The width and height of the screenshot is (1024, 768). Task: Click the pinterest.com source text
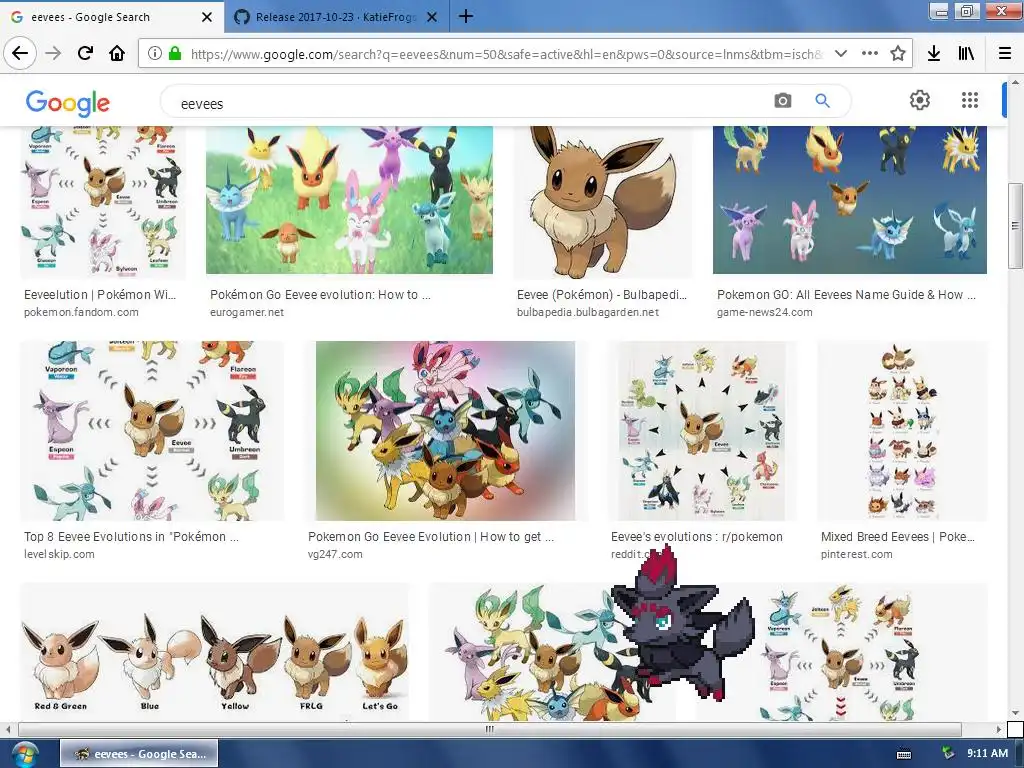click(x=856, y=554)
